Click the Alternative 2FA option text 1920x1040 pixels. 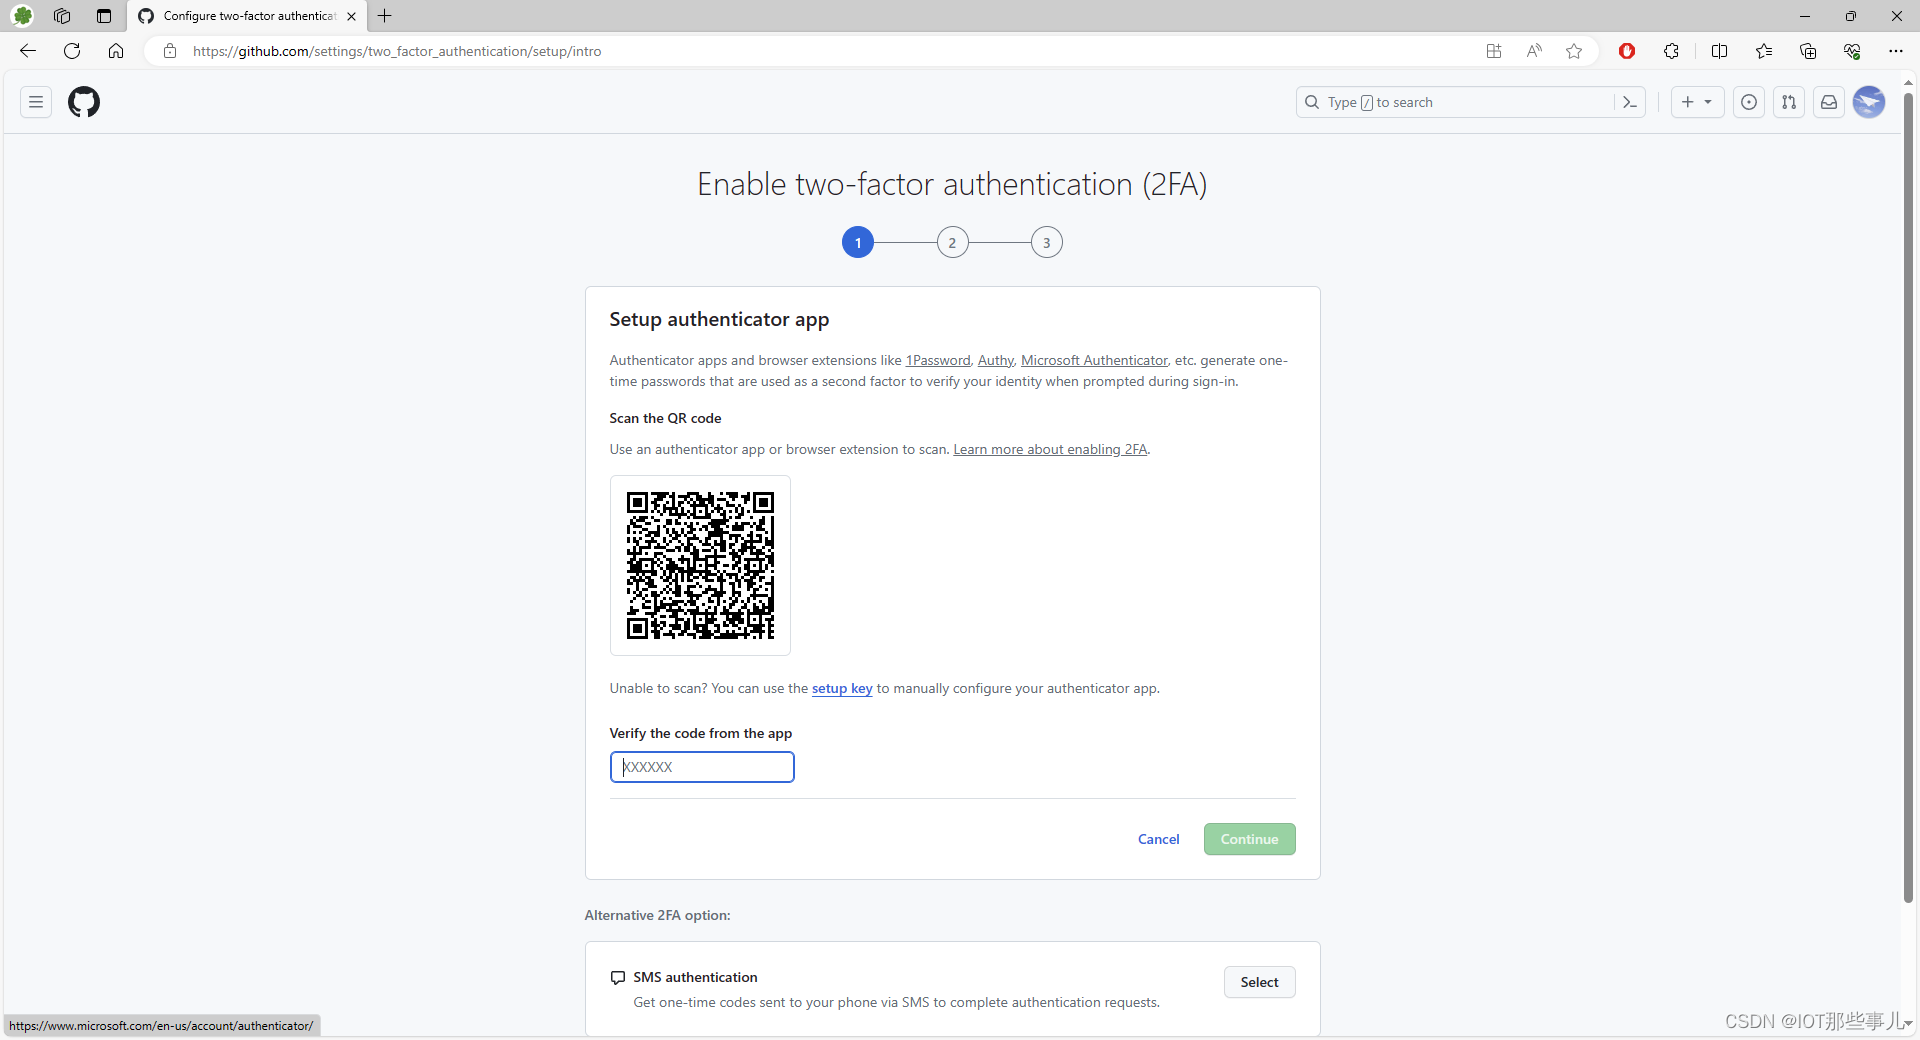pyautogui.click(x=657, y=915)
